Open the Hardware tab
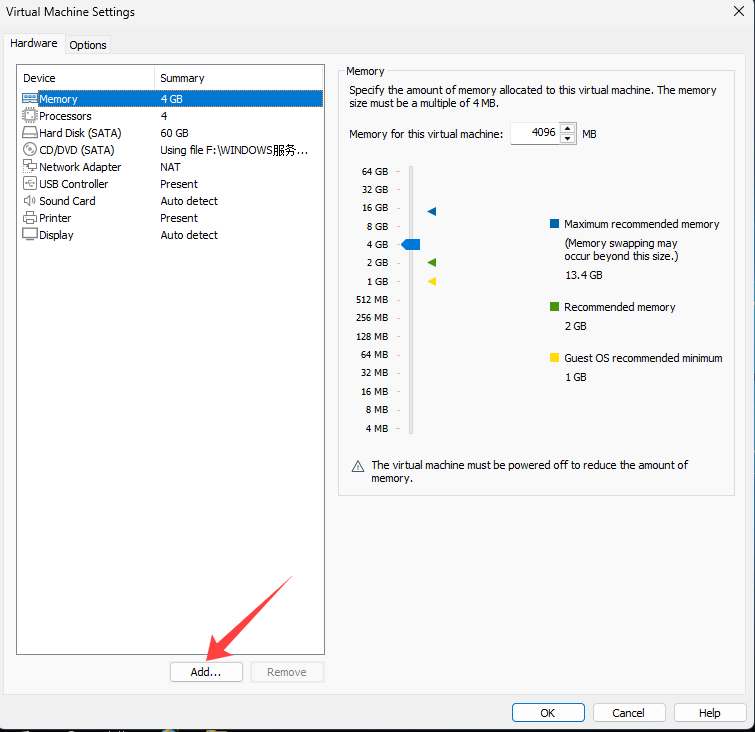 (34, 44)
